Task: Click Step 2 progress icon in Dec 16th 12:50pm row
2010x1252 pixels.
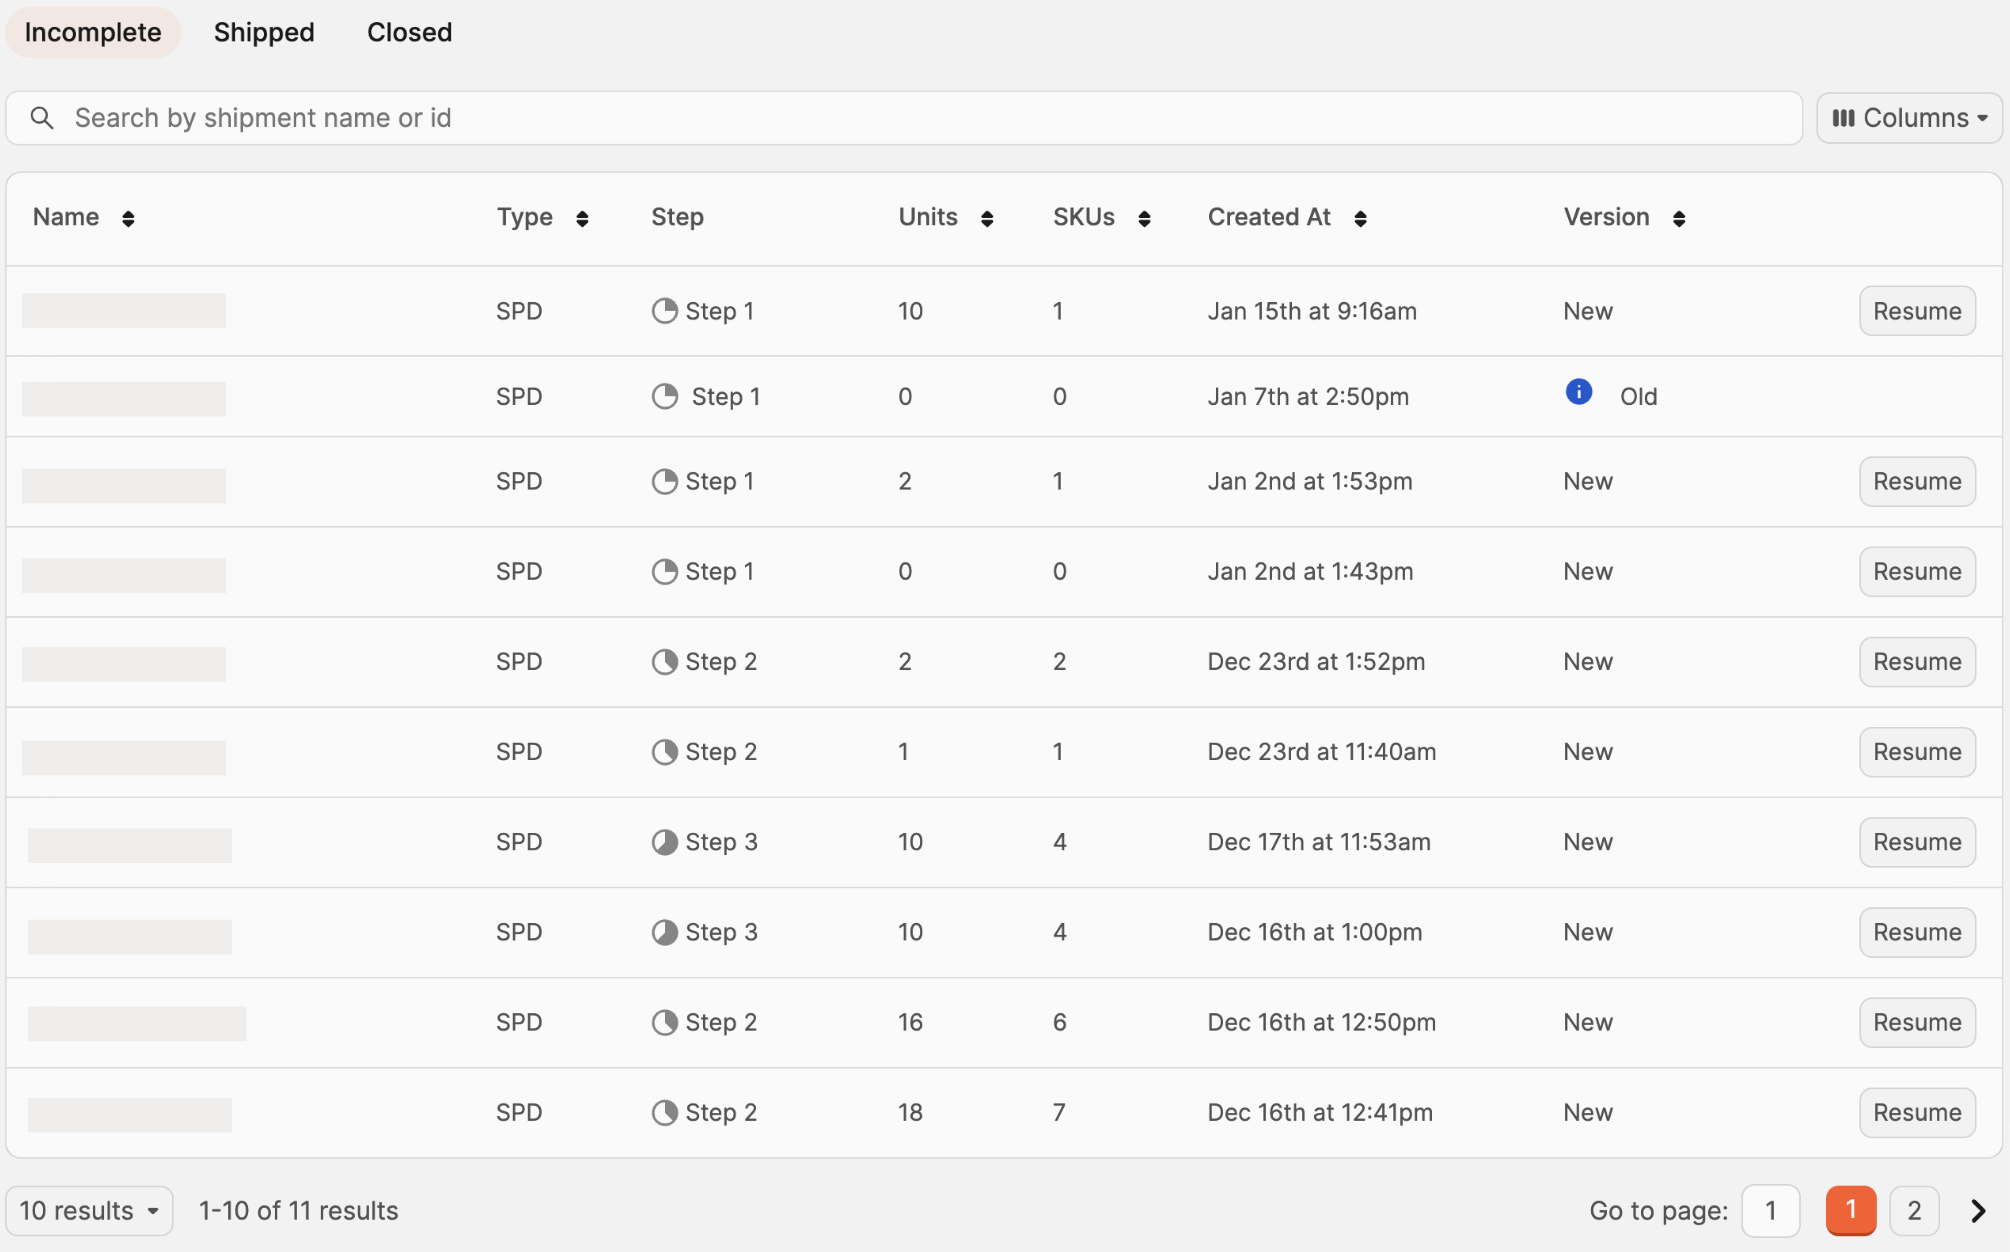Action: (x=665, y=1022)
